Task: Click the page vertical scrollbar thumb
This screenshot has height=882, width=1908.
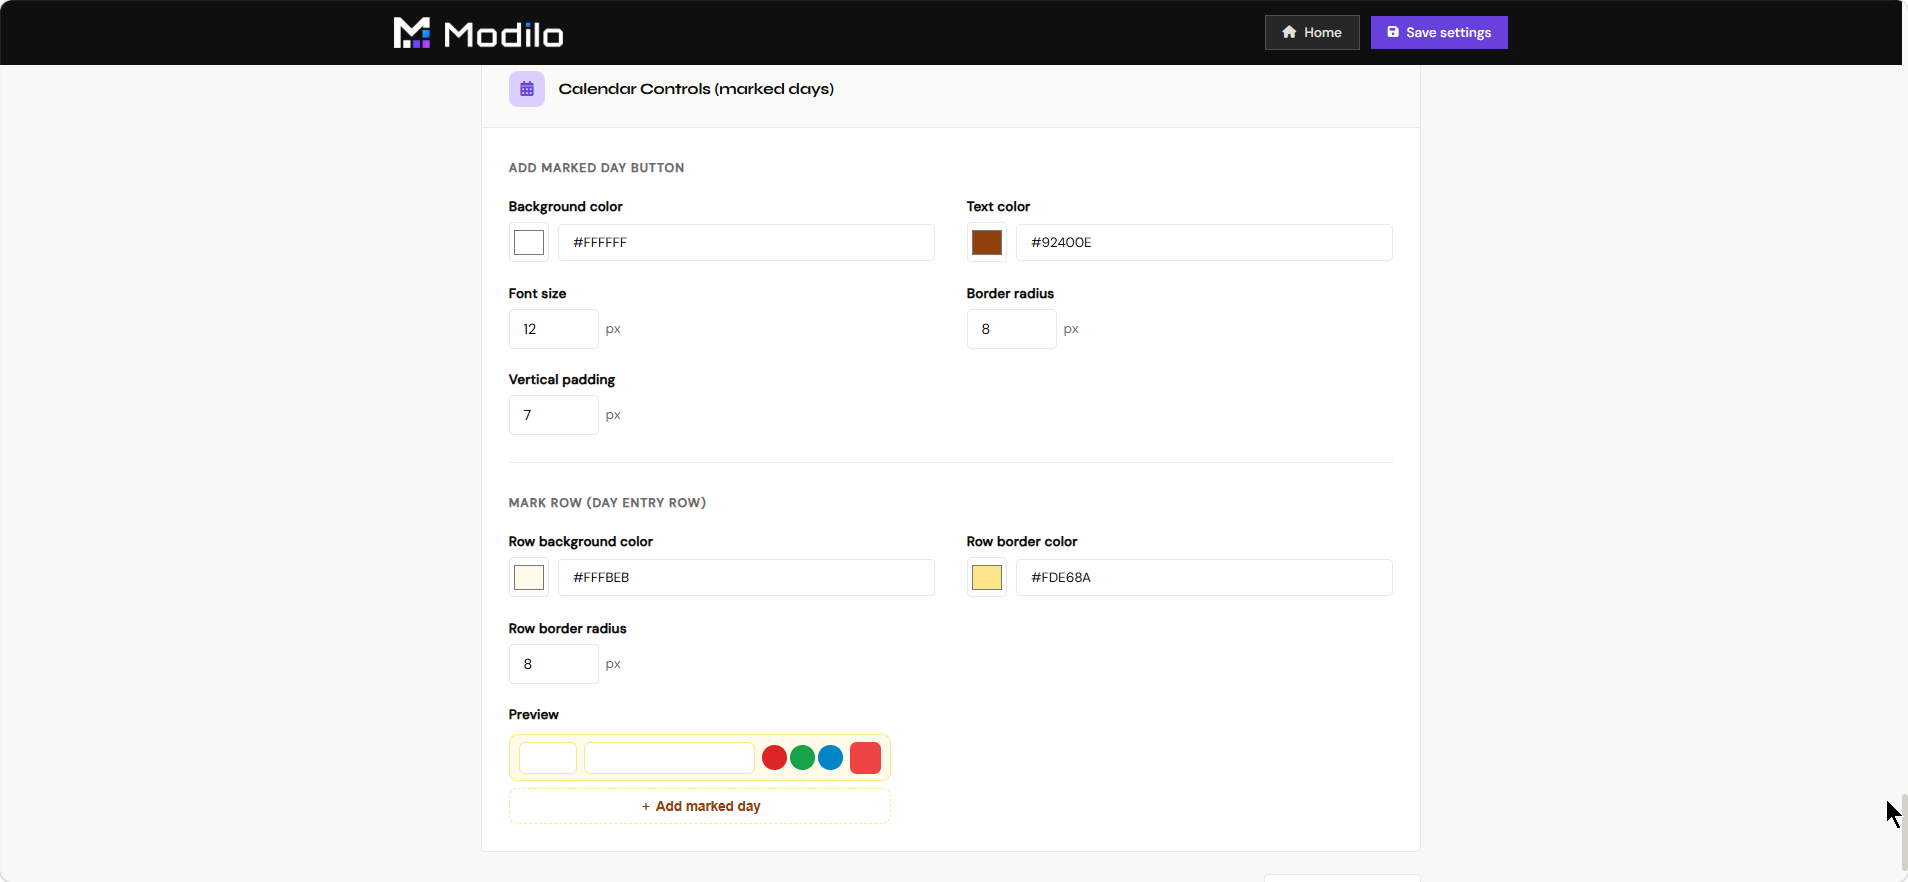Action: [x=1903, y=832]
